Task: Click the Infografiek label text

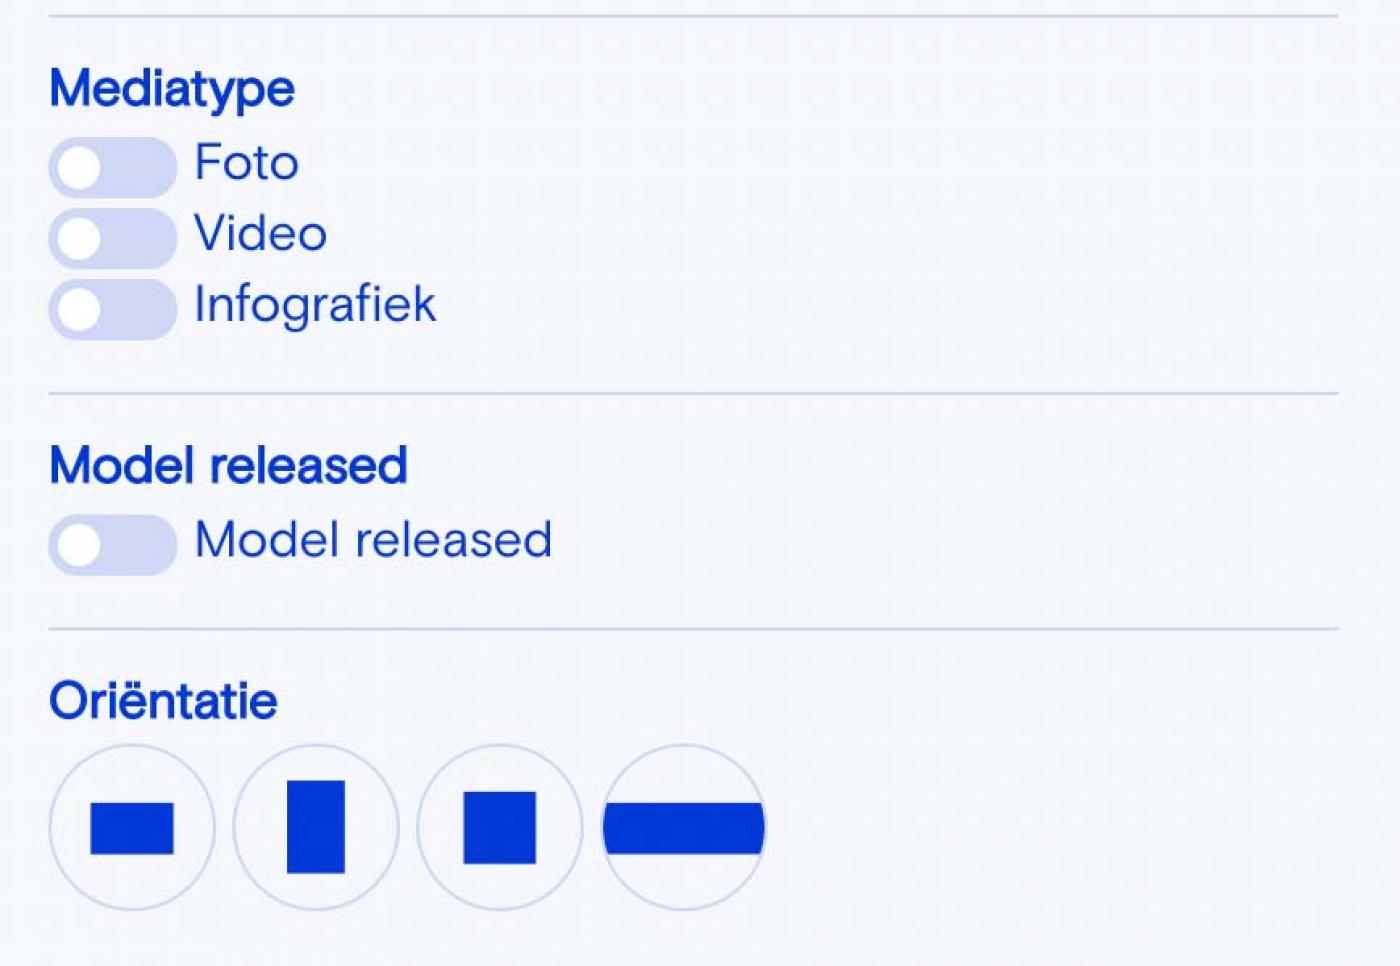Action: tap(315, 304)
